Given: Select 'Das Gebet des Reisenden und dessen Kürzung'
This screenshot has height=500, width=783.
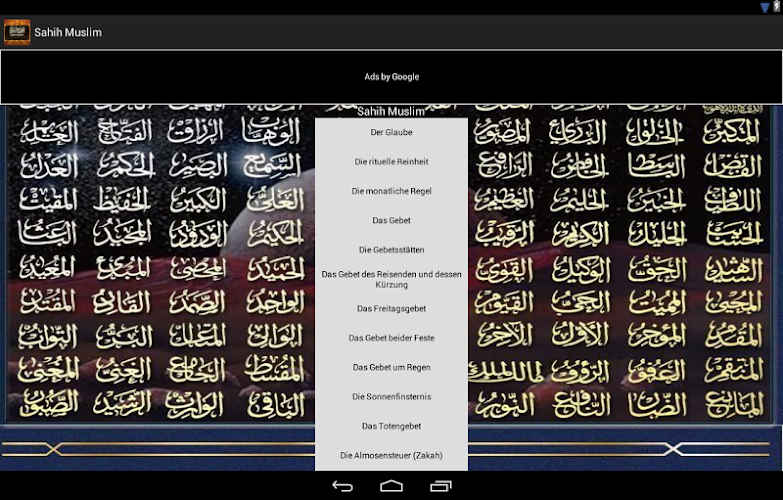Looking at the screenshot, I should (392, 279).
